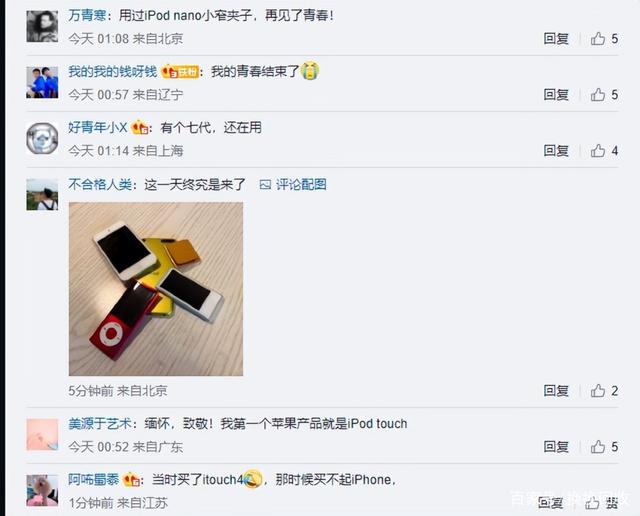Open 万青寒's profile avatar
Screen dimensions: 640x516
(x=42, y=27)
